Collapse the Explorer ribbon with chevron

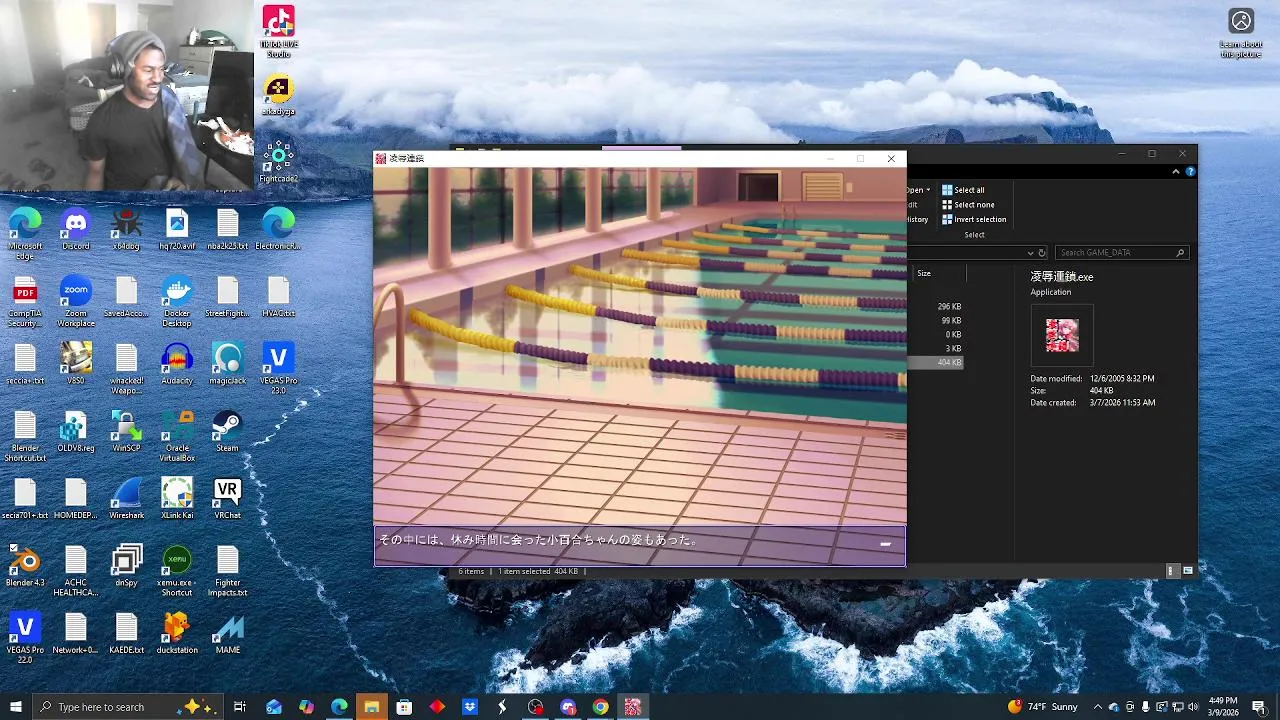1176,172
